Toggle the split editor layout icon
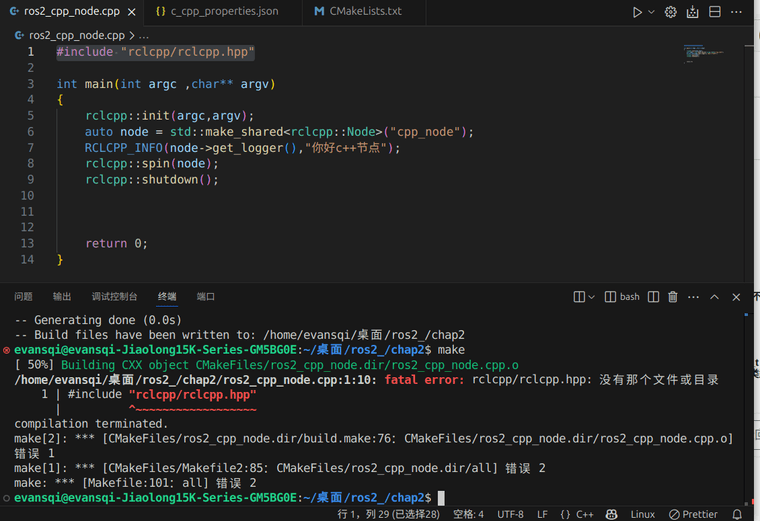Image resolution: width=760 pixels, height=521 pixels. [714, 12]
